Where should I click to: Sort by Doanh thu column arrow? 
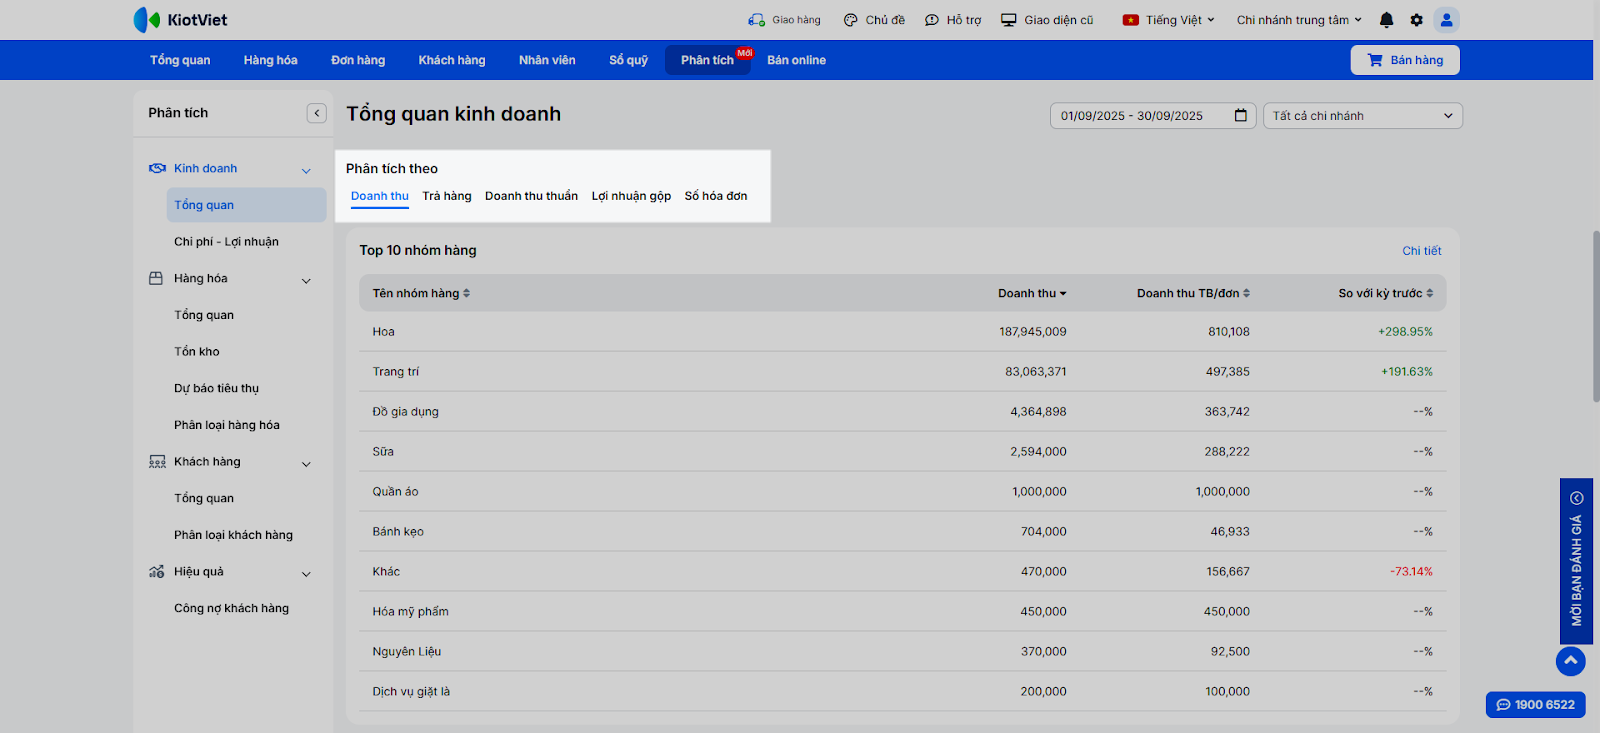[1063, 294]
